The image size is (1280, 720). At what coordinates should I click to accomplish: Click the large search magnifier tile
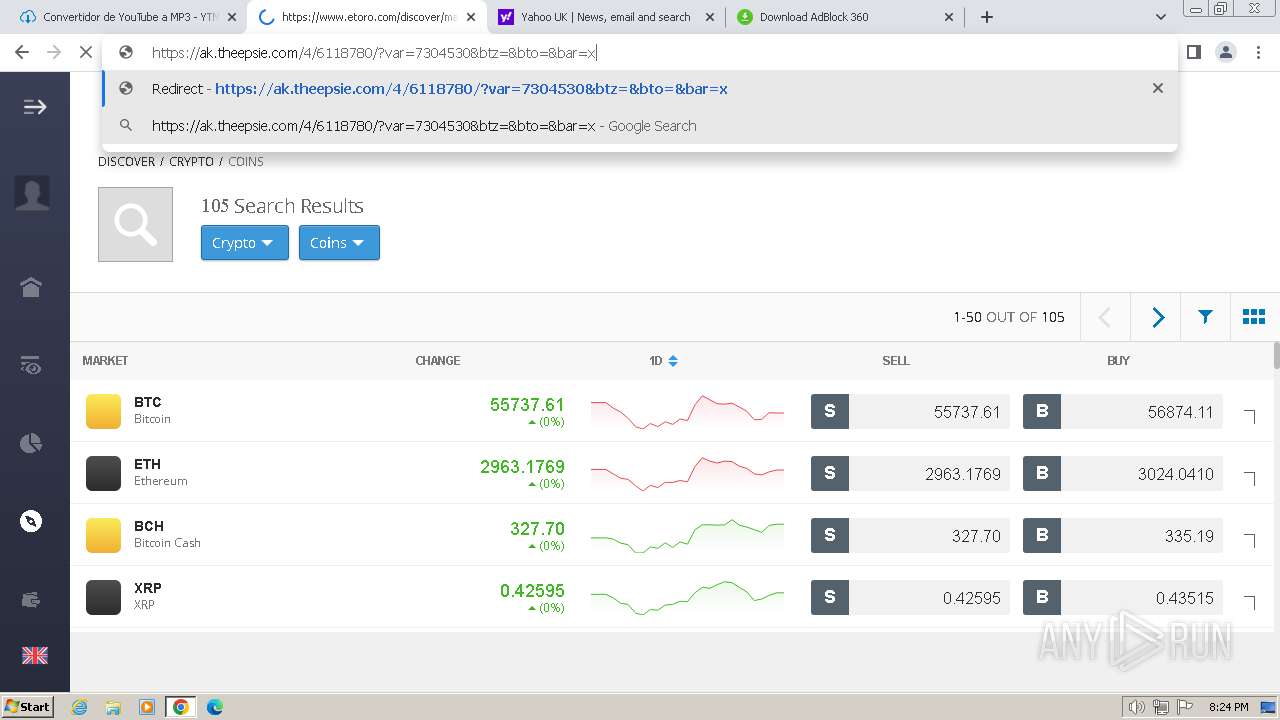point(135,224)
